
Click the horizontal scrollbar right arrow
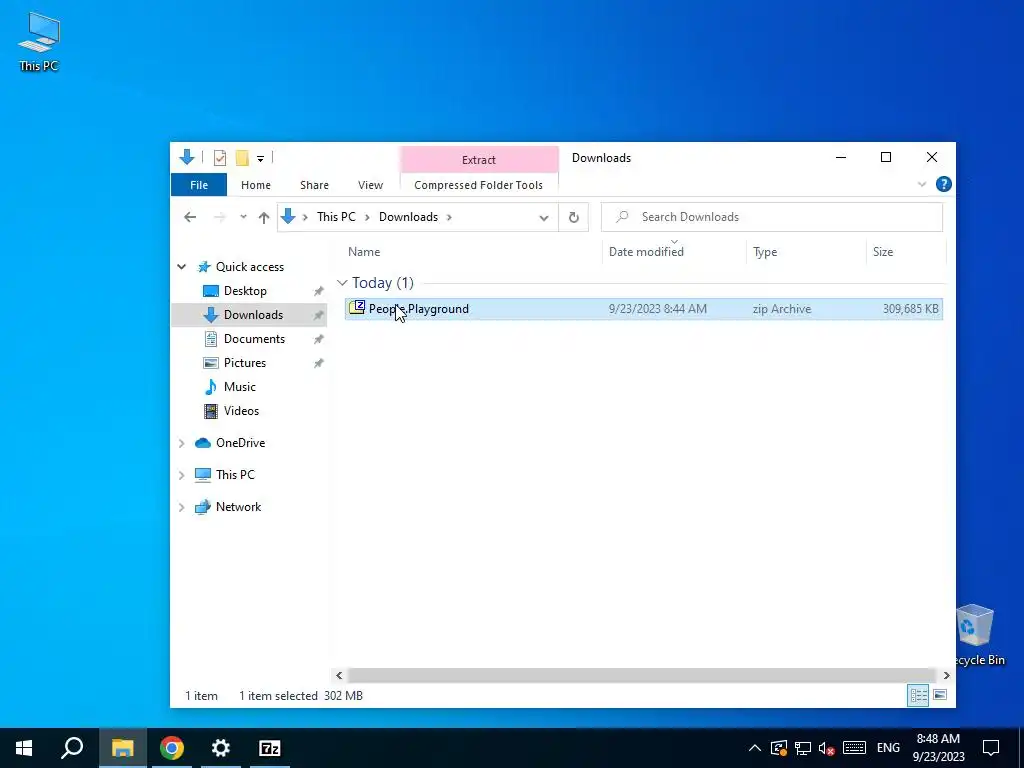pyautogui.click(x=946, y=675)
